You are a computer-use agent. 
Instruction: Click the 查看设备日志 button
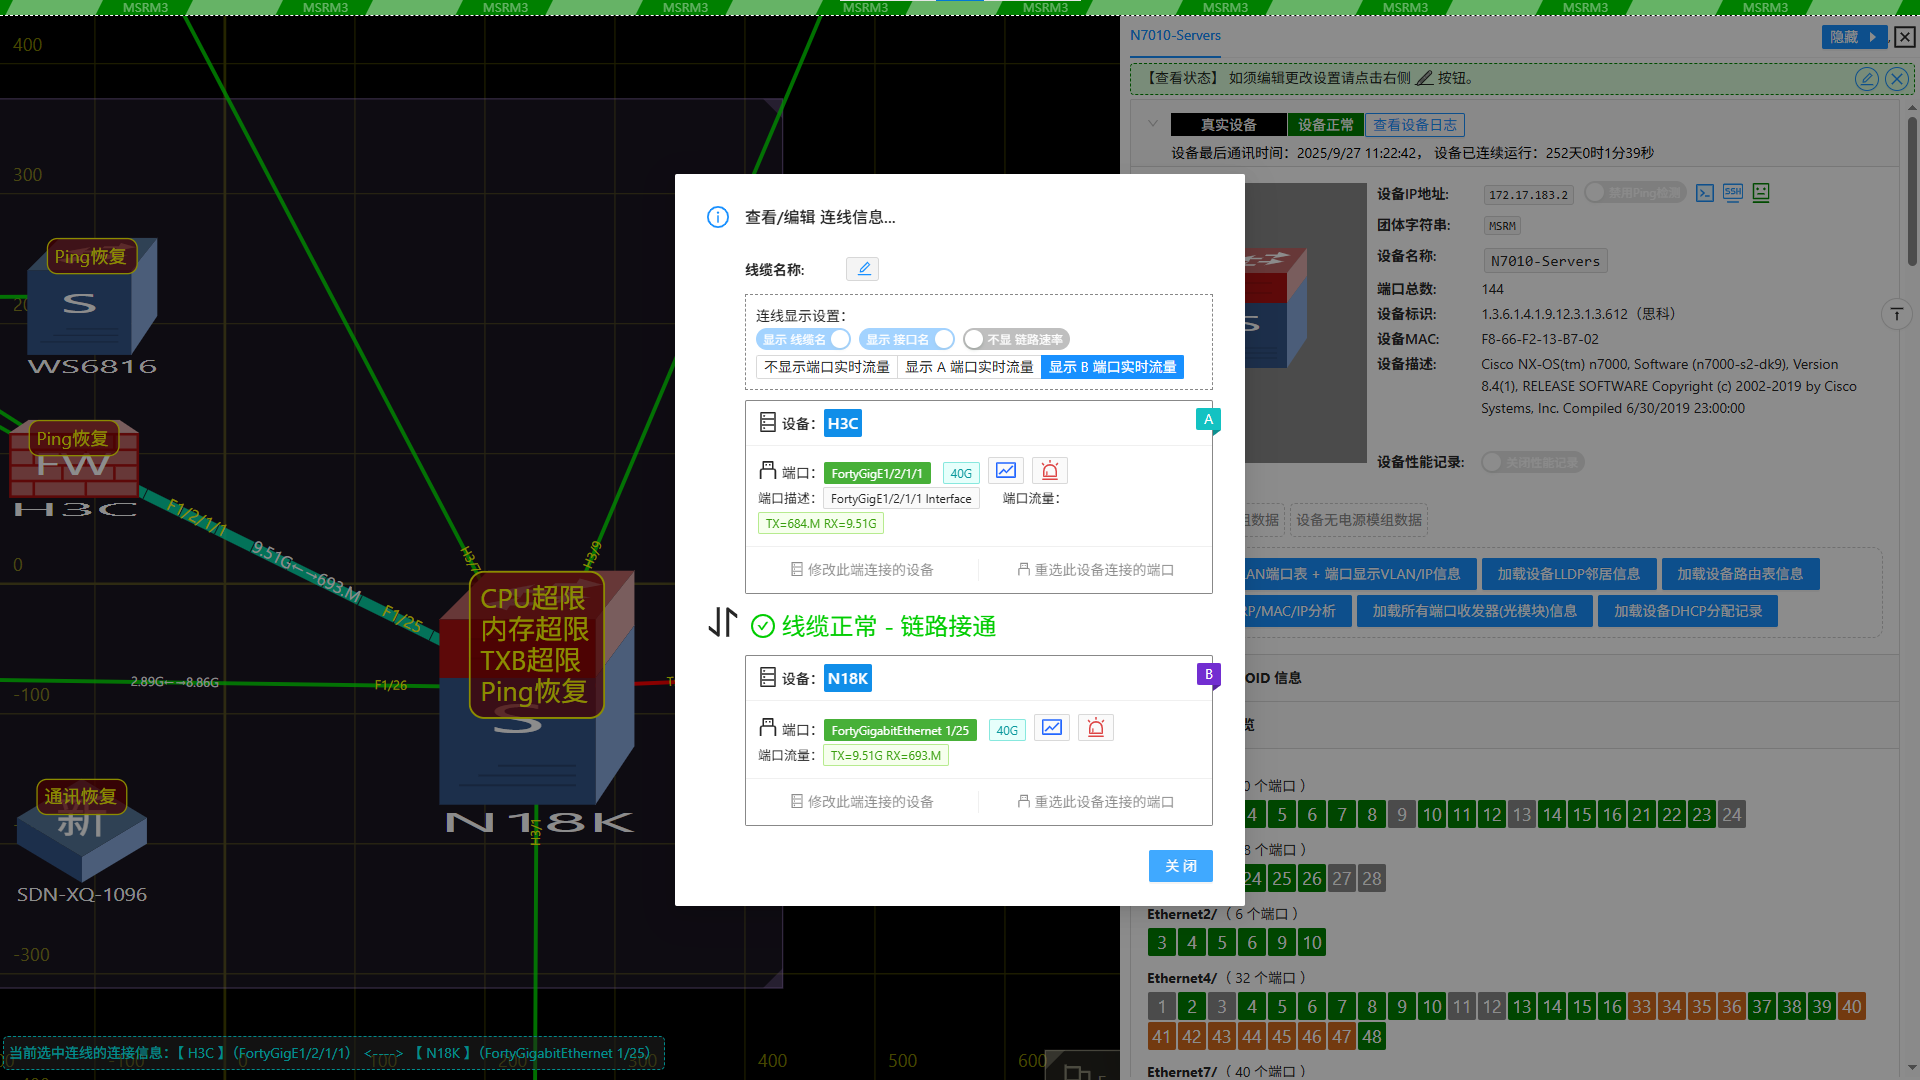pyautogui.click(x=1414, y=125)
